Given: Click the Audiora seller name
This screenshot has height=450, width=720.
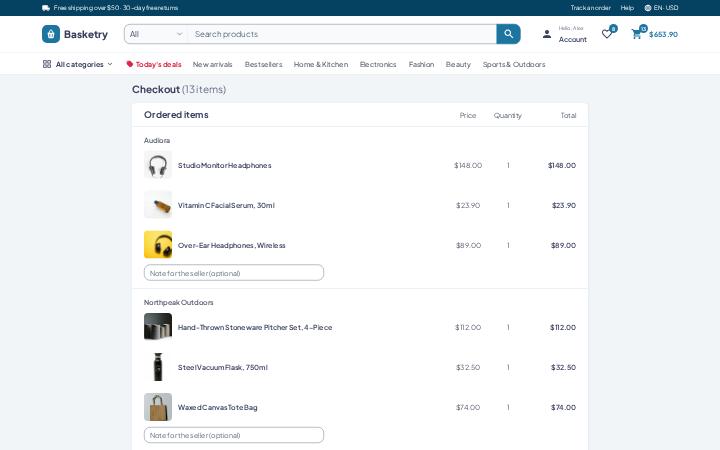Looking at the screenshot, I should point(157,141).
